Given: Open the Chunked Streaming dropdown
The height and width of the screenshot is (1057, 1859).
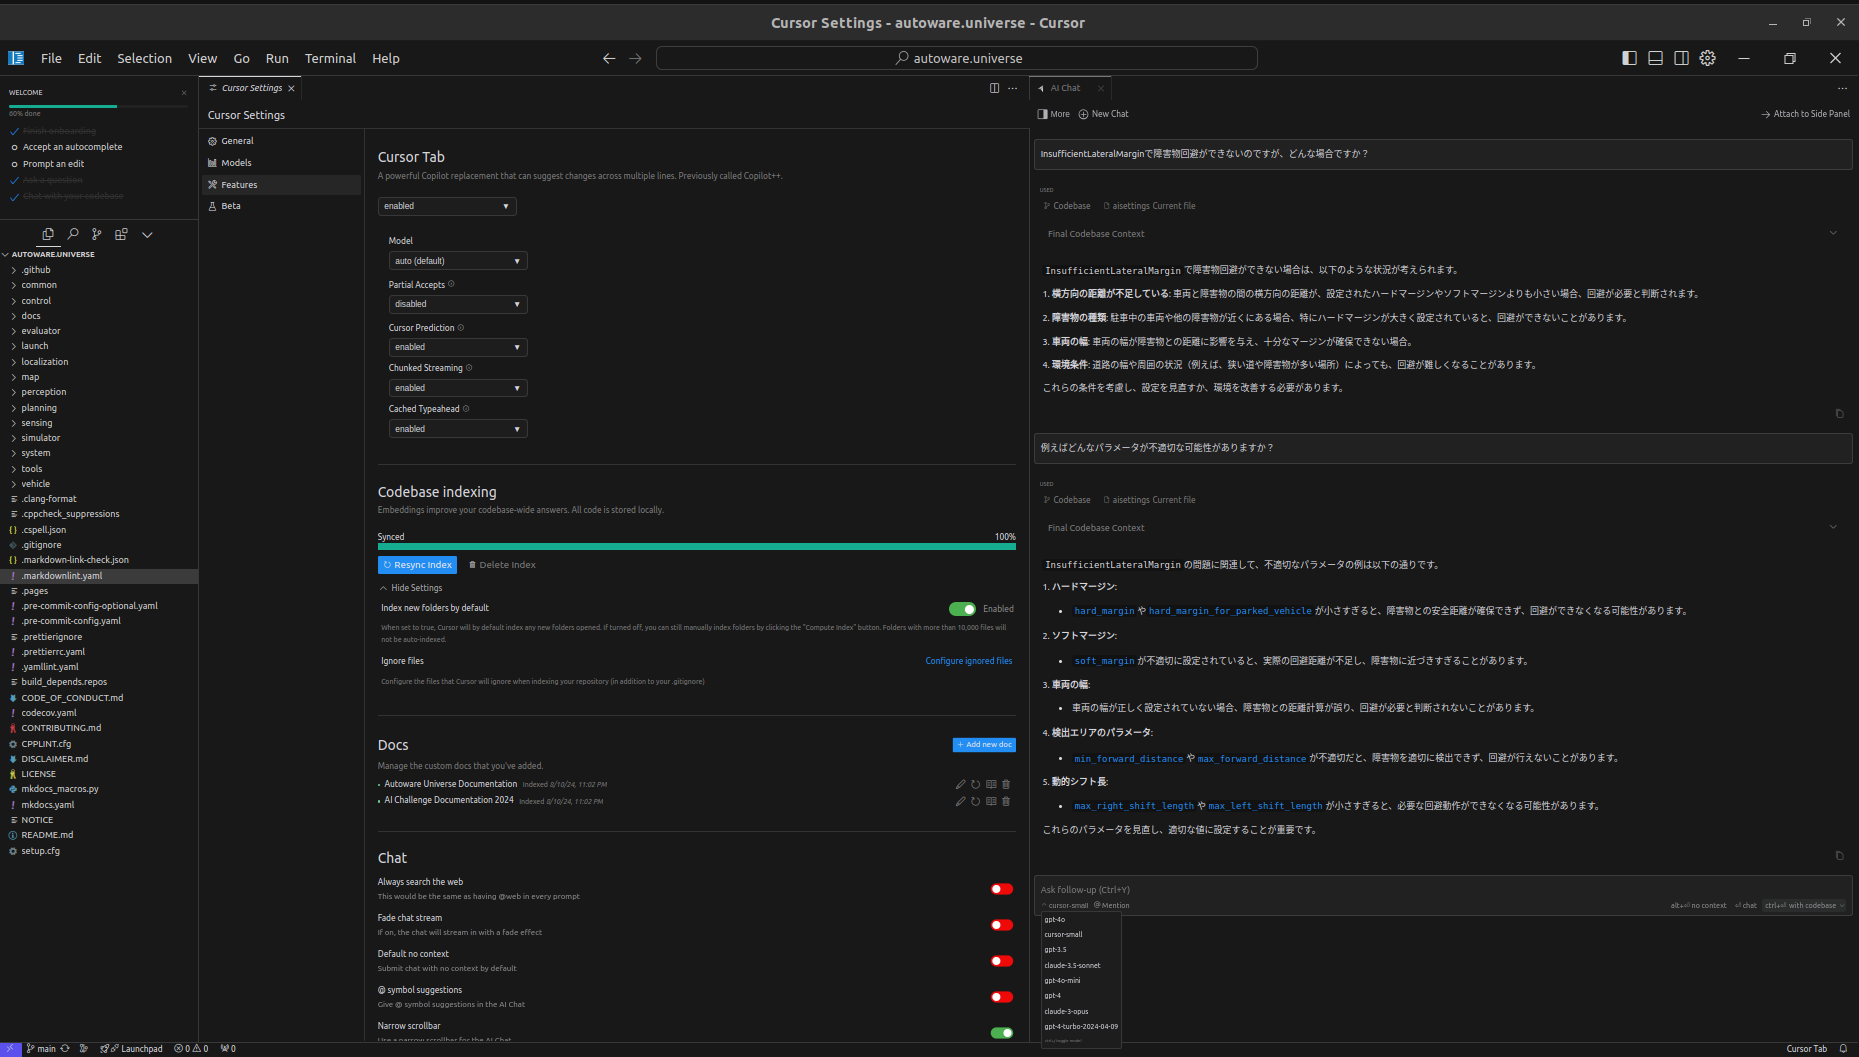Looking at the screenshot, I should tap(458, 388).
